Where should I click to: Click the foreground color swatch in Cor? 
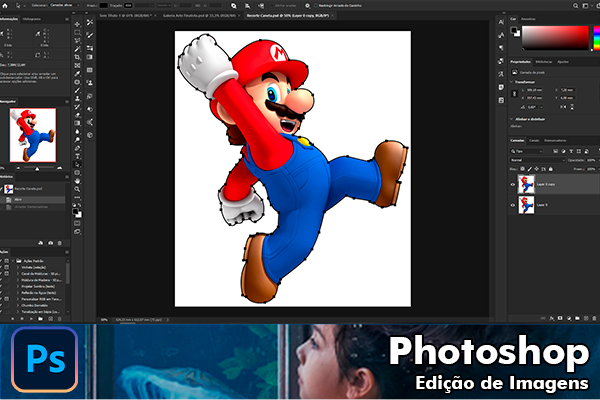click(514, 30)
